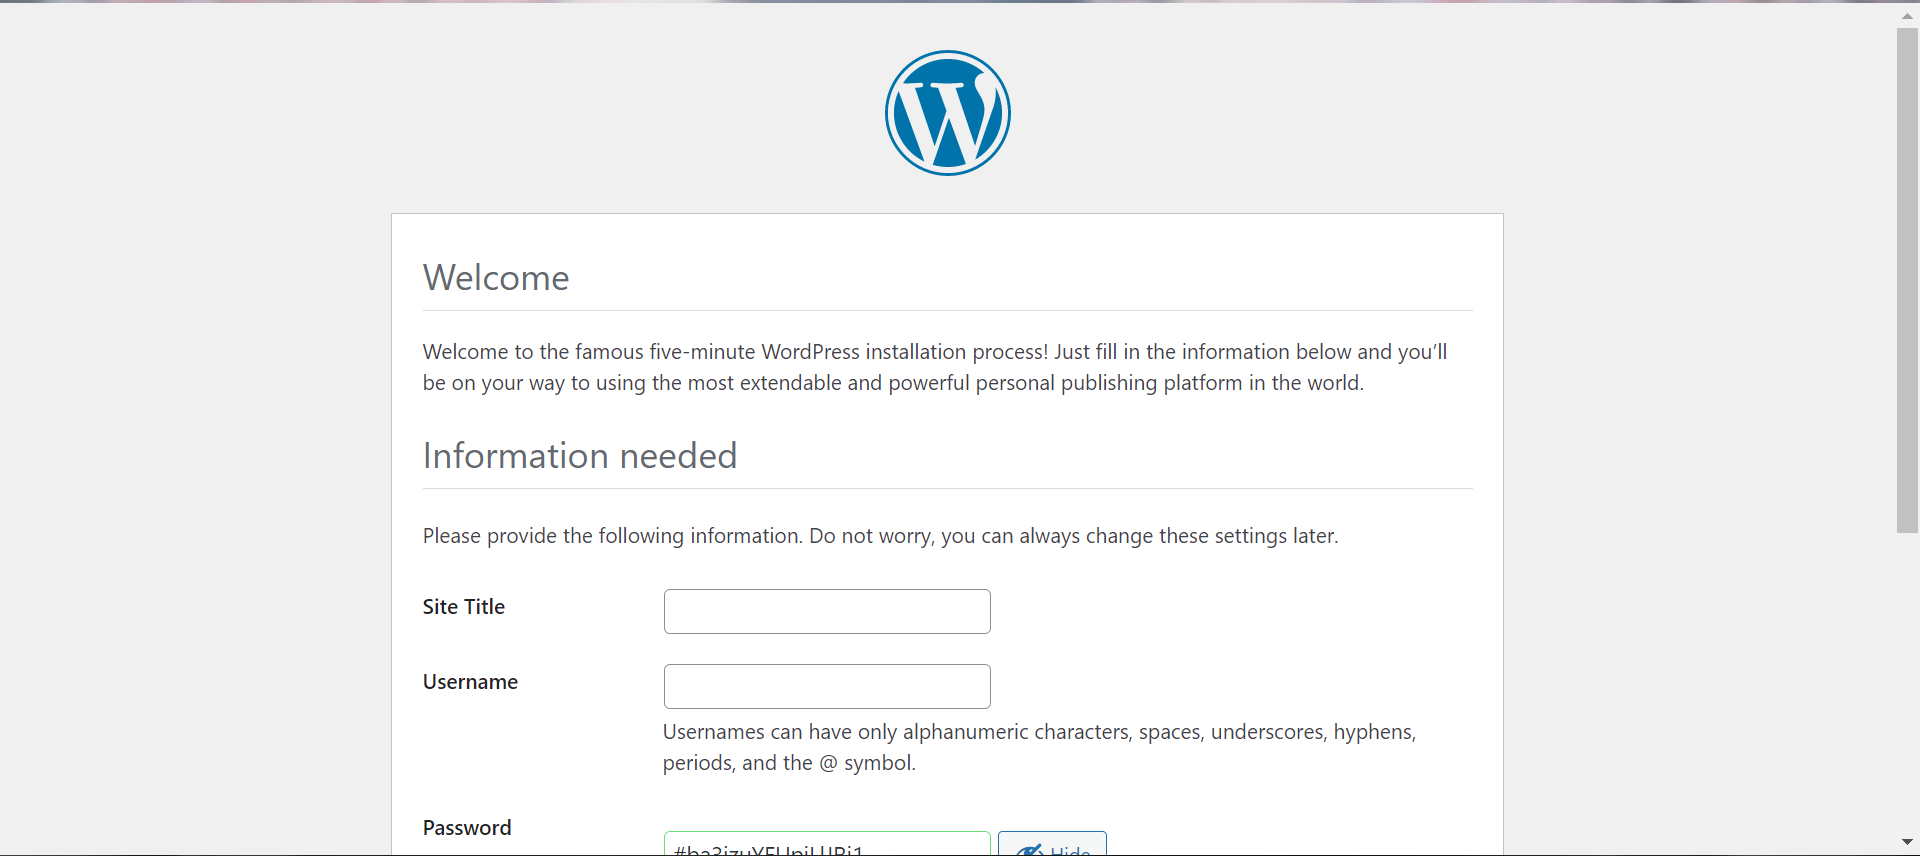Click the Information needed heading
This screenshot has height=856, width=1920.
(x=580, y=456)
